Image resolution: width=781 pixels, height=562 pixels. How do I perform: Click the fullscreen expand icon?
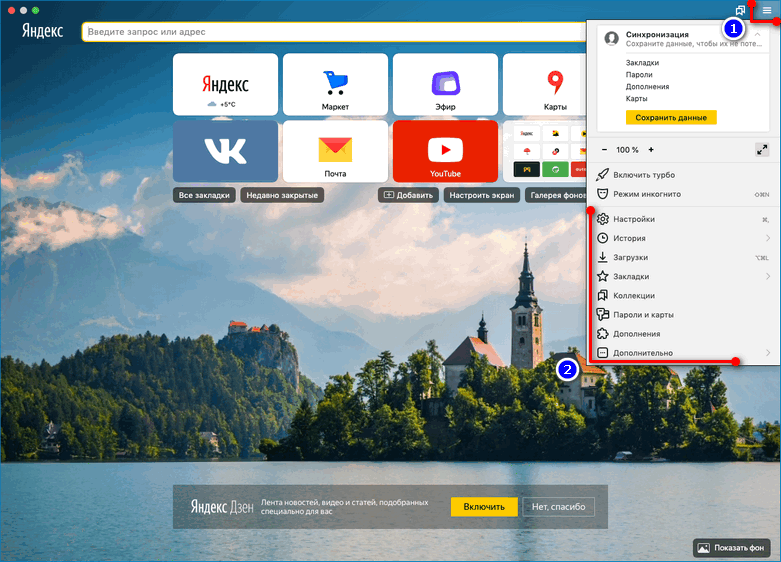click(x=762, y=149)
